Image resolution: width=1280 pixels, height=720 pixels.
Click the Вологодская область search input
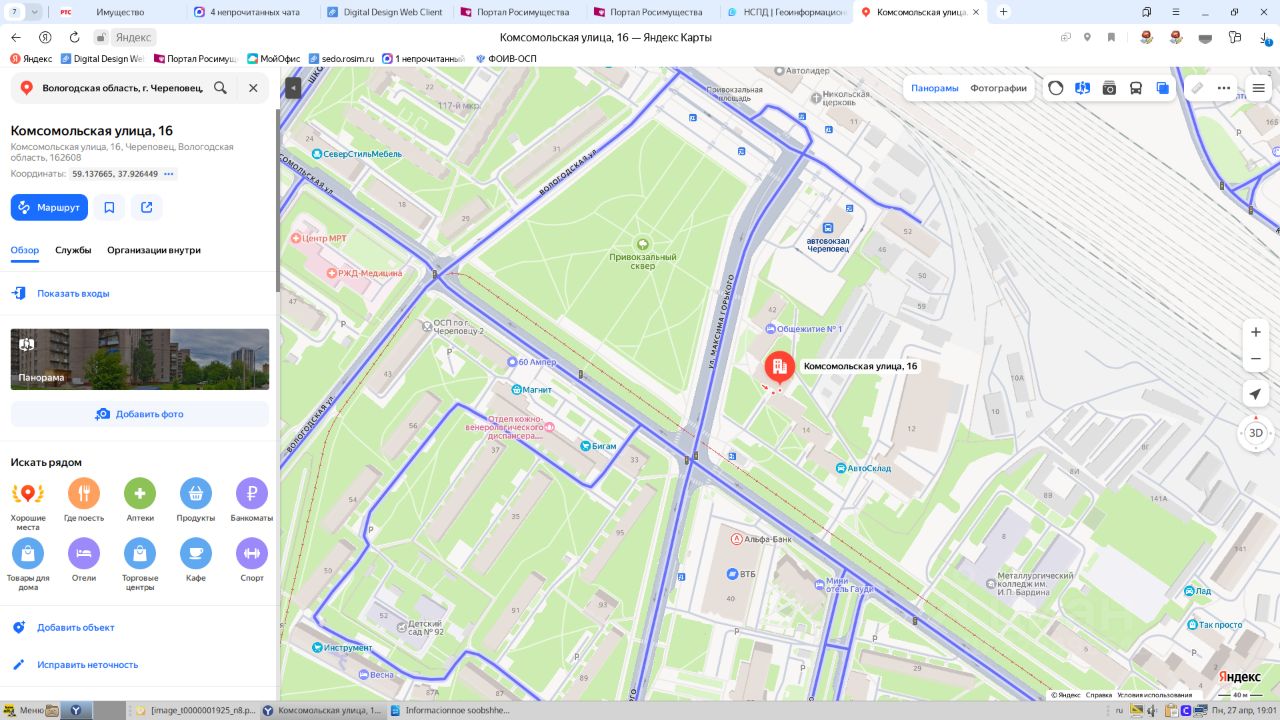pos(122,88)
